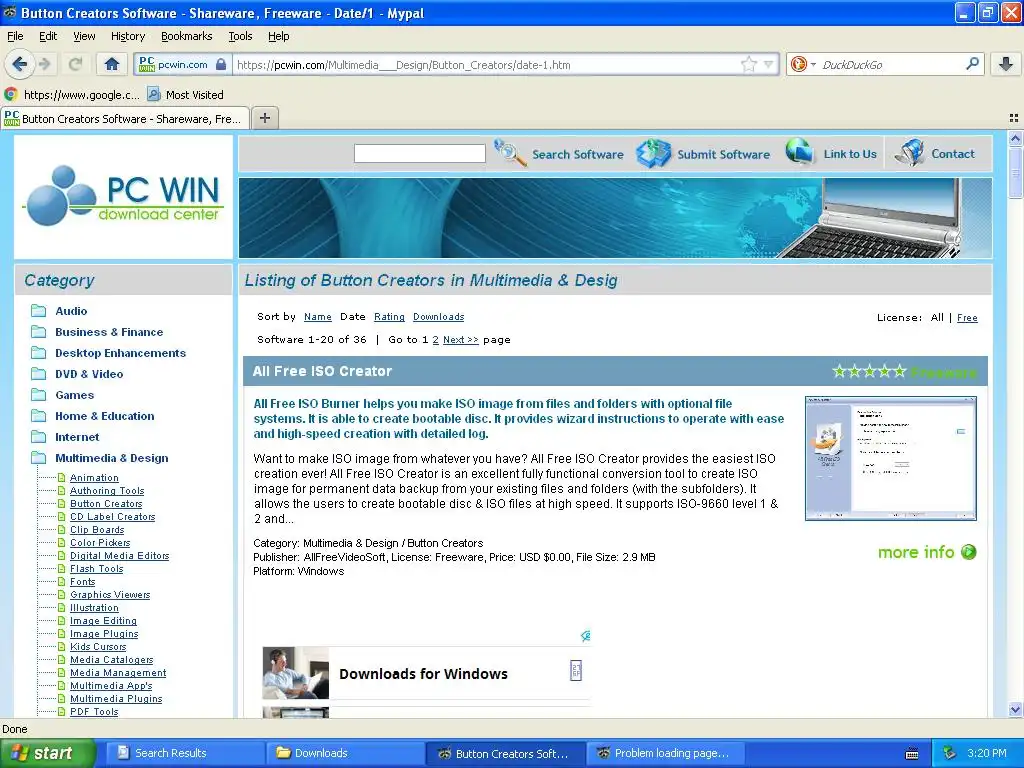This screenshot has height=768, width=1024.
Task: Collapse the Multimedia & Design category
Action: 111,458
